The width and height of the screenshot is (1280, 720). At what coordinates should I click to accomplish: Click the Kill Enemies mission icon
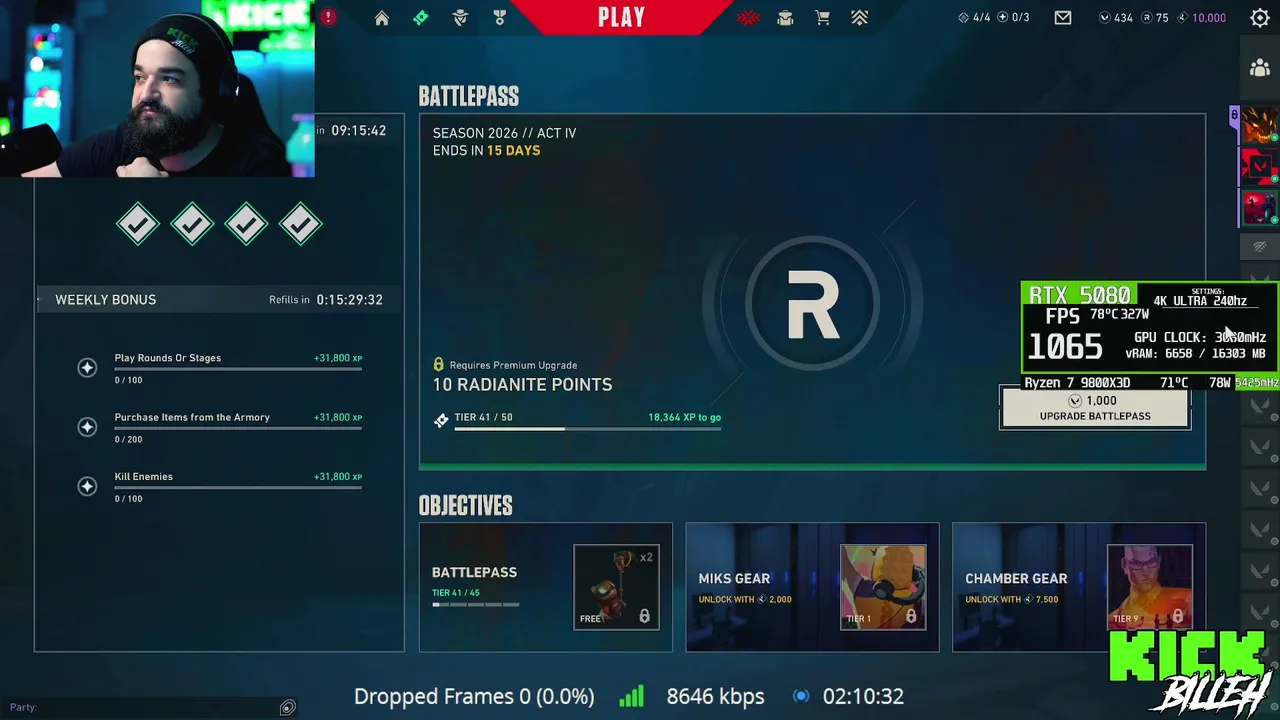click(87, 486)
